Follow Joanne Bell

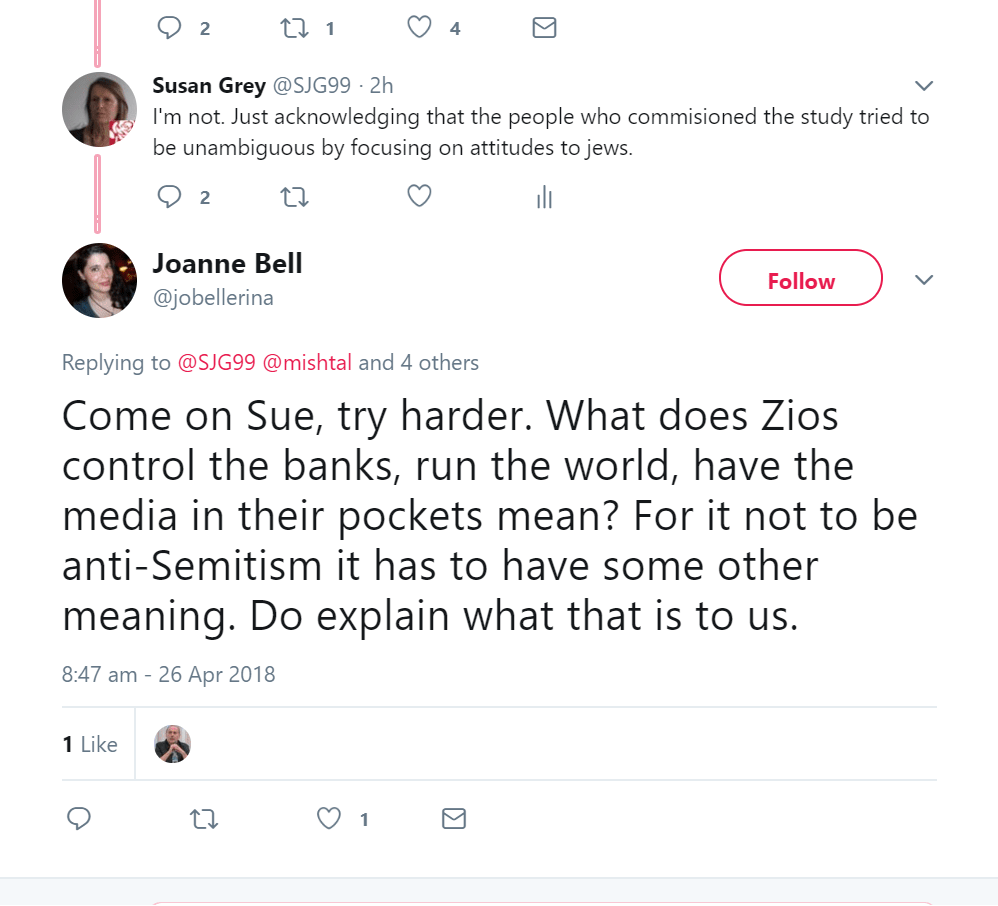coord(800,281)
